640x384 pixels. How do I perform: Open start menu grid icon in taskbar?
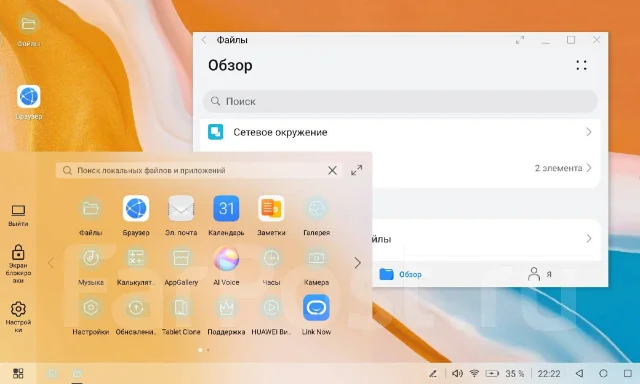tap(18, 373)
